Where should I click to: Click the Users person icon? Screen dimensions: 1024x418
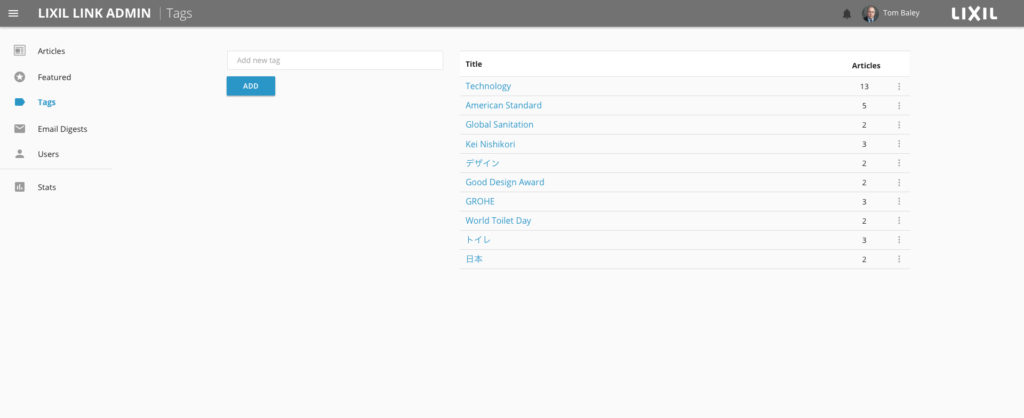(20, 154)
